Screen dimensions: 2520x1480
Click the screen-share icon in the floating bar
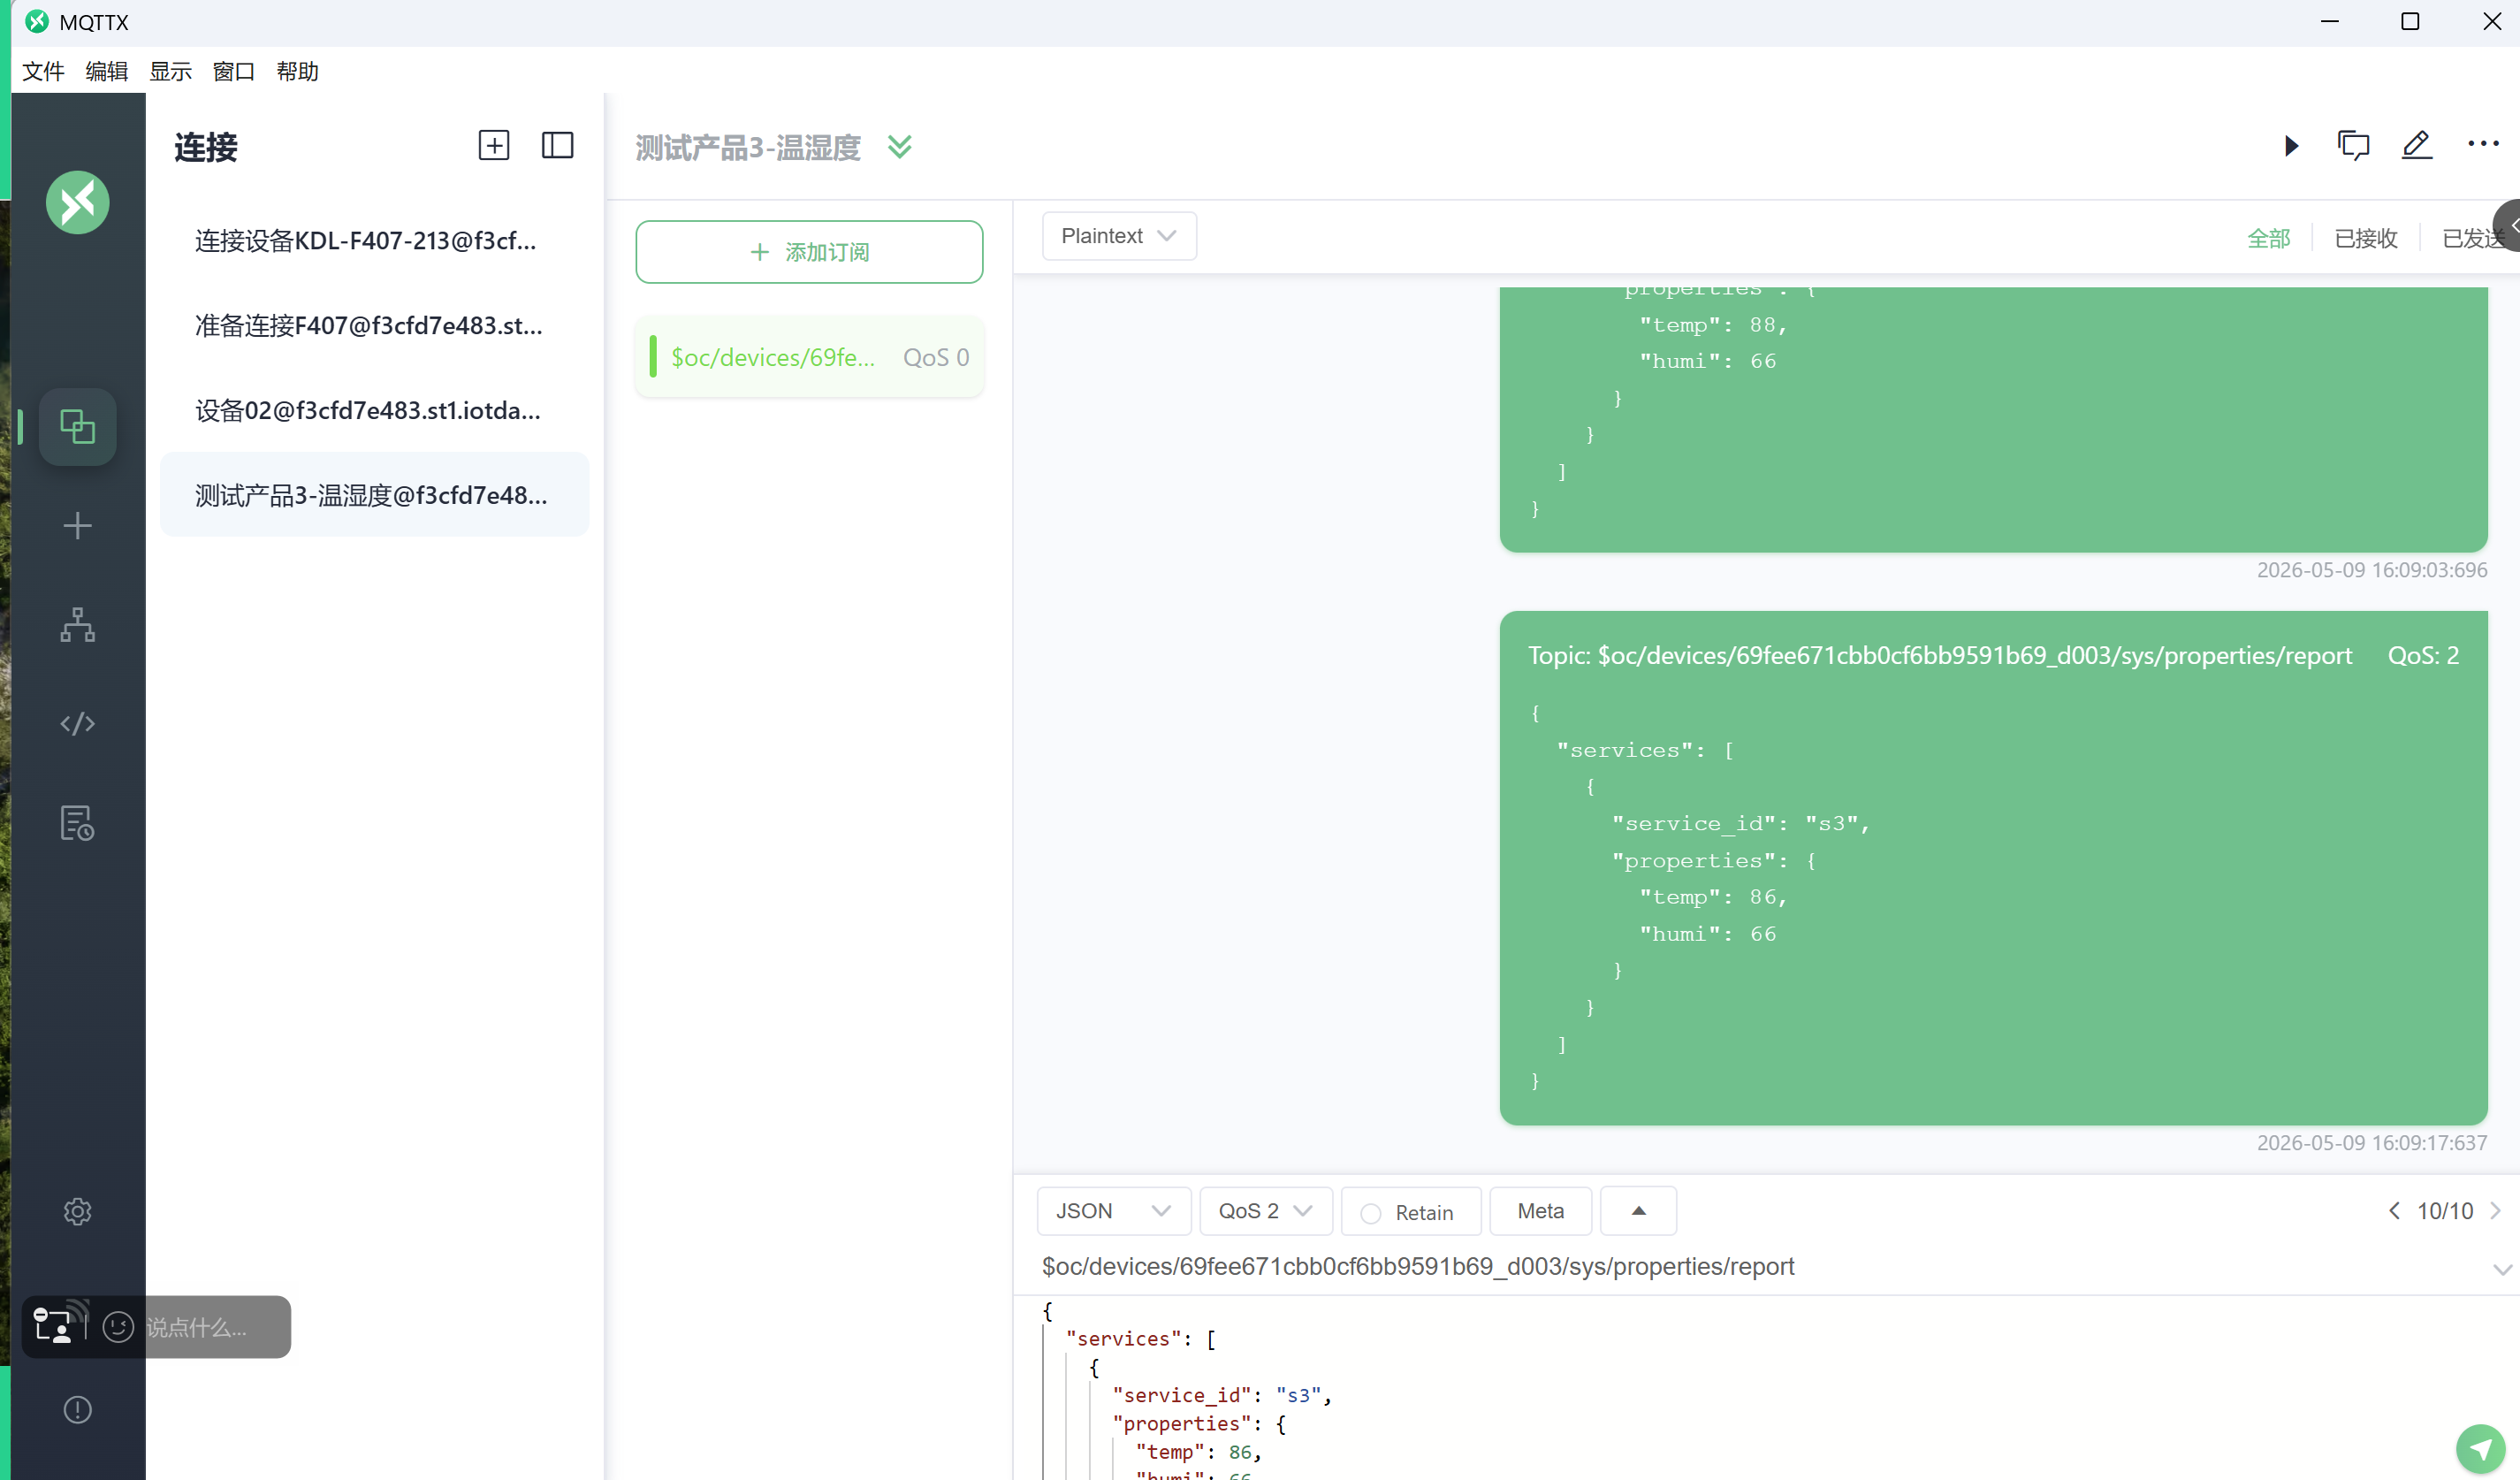click(x=55, y=1324)
